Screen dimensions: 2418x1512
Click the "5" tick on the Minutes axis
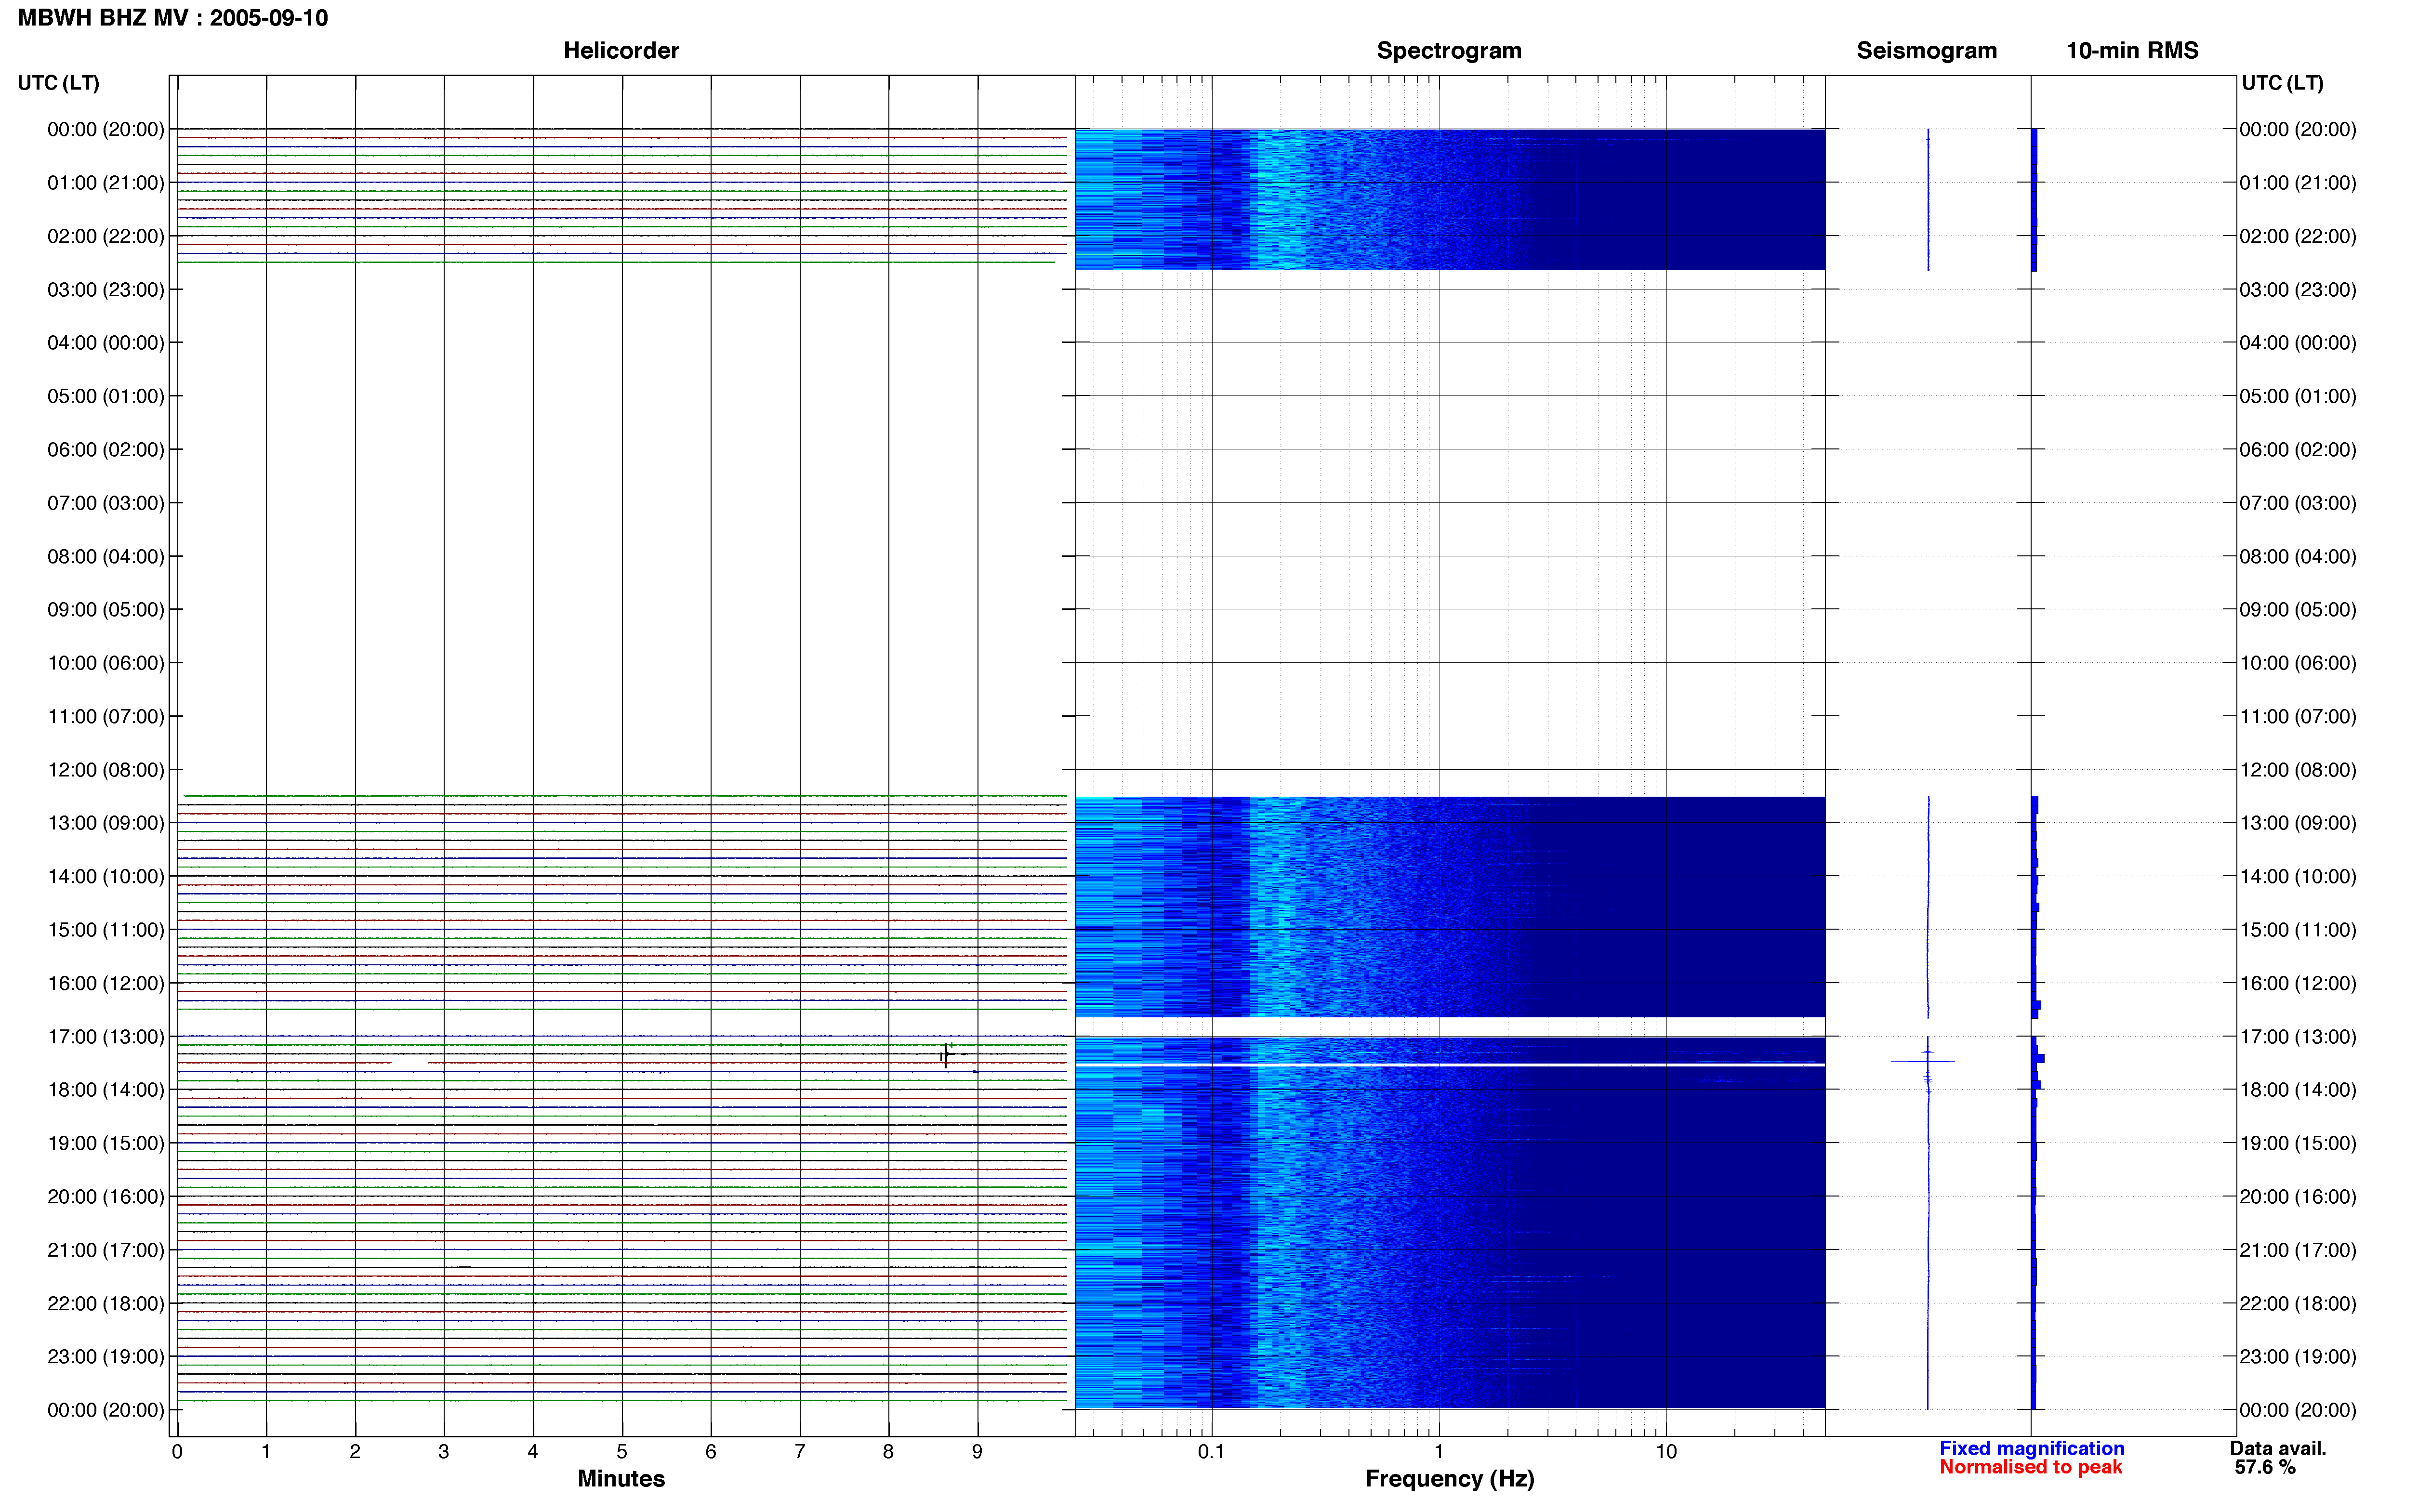coord(622,1452)
